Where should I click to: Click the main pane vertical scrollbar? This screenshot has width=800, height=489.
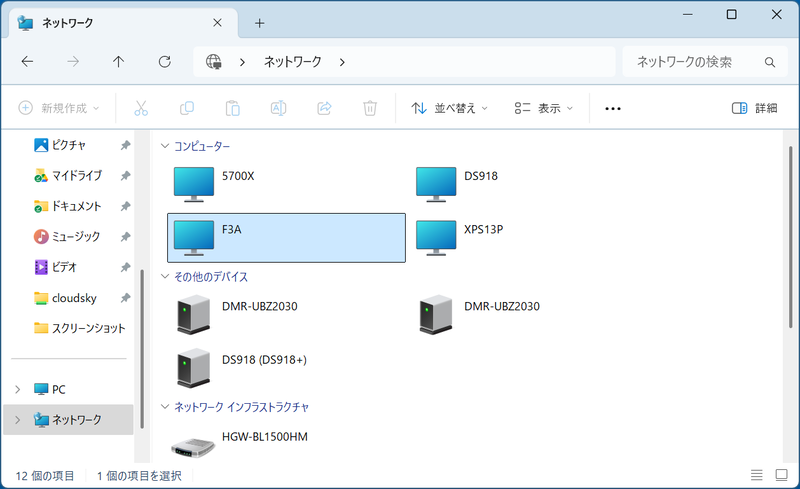point(790,237)
